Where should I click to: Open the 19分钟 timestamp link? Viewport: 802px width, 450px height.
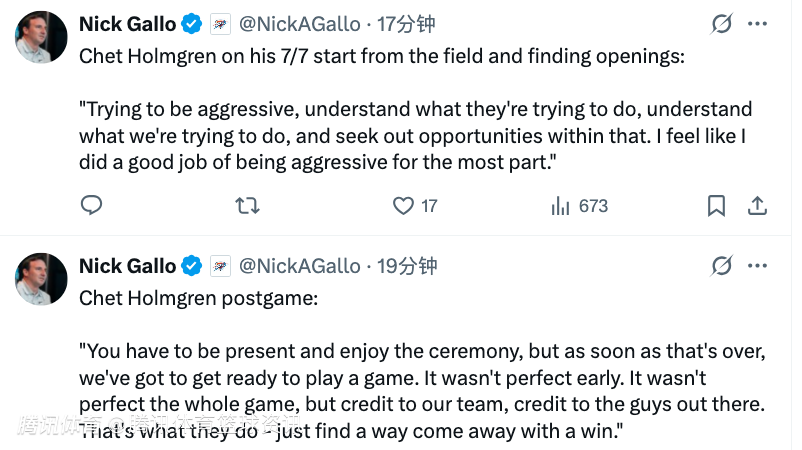406,265
